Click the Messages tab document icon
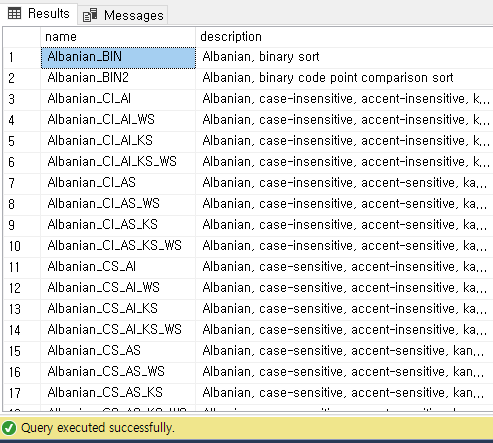The image size is (493, 443). tap(90, 15)
